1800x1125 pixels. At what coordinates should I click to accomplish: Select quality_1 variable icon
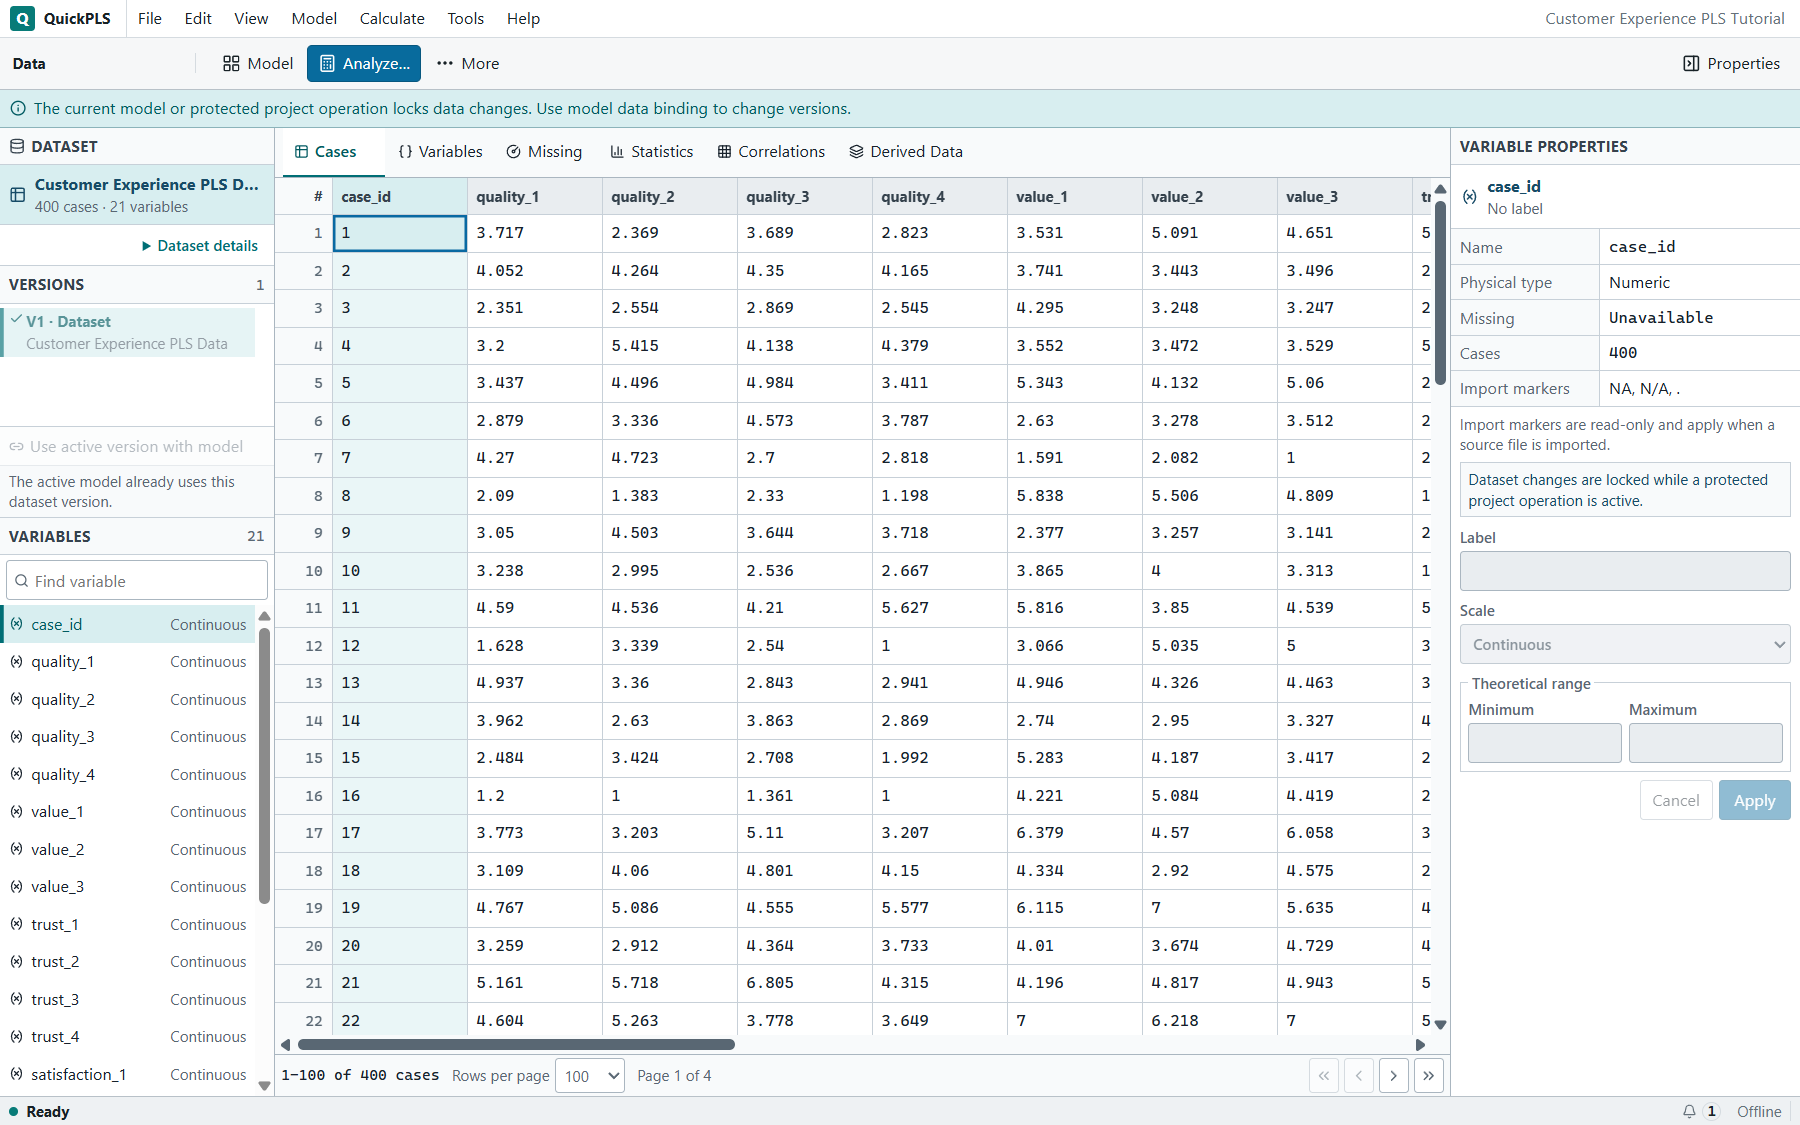click(17, 661)
